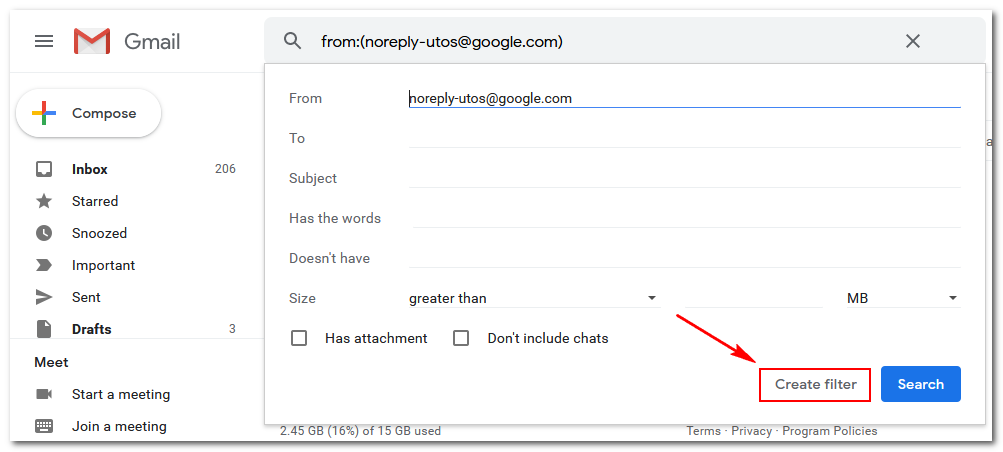
Task: Click the Starred star icon
Action: point(43,201)
